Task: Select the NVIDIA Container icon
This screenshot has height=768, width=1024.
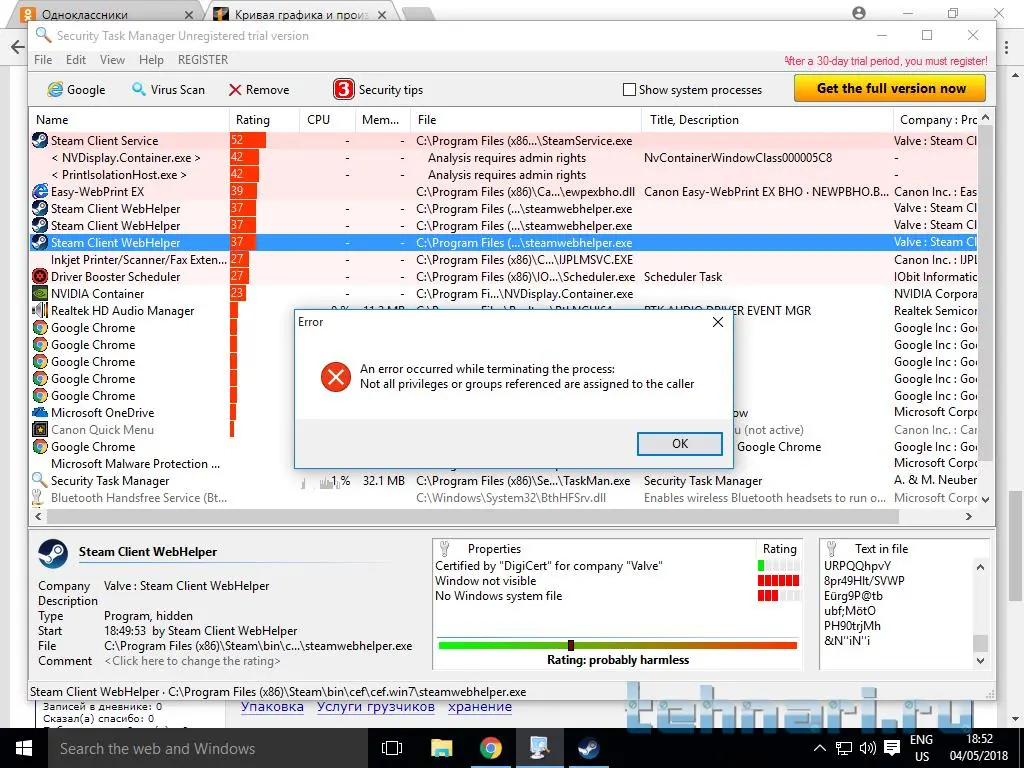Action: click(x=40, y=293)
